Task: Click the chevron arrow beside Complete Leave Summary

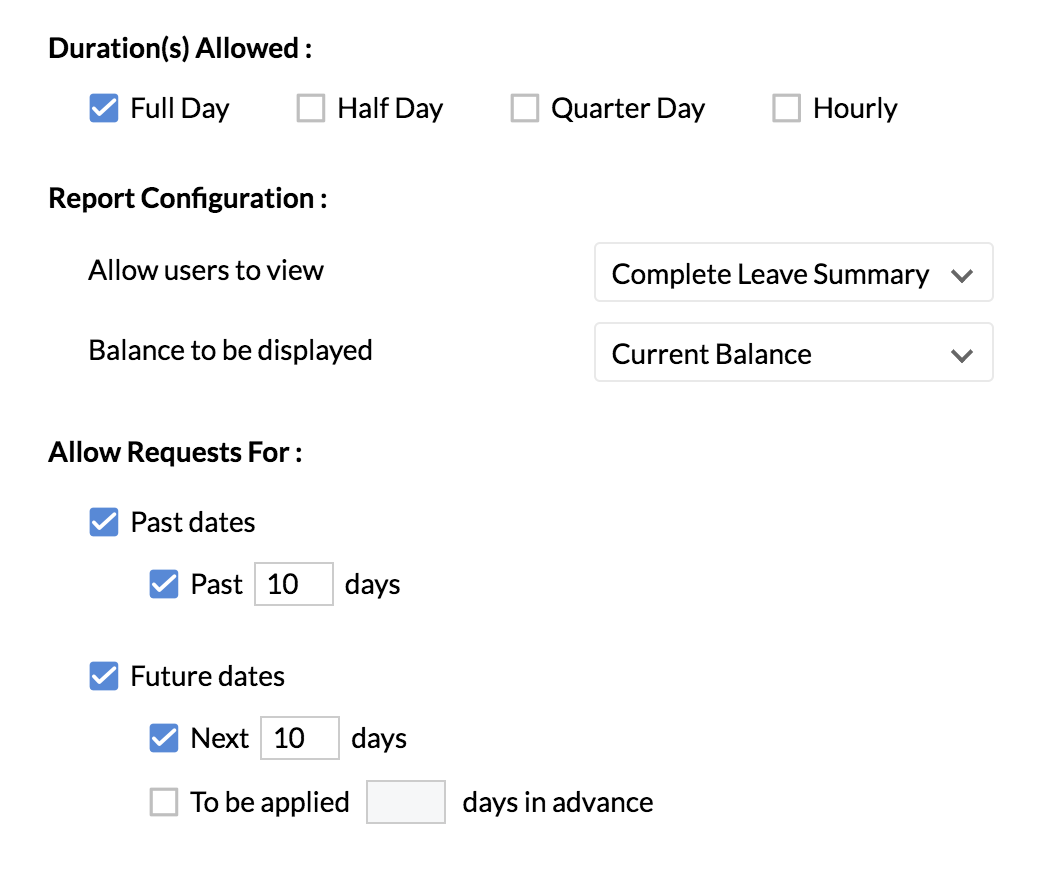Action: [961, 275]
